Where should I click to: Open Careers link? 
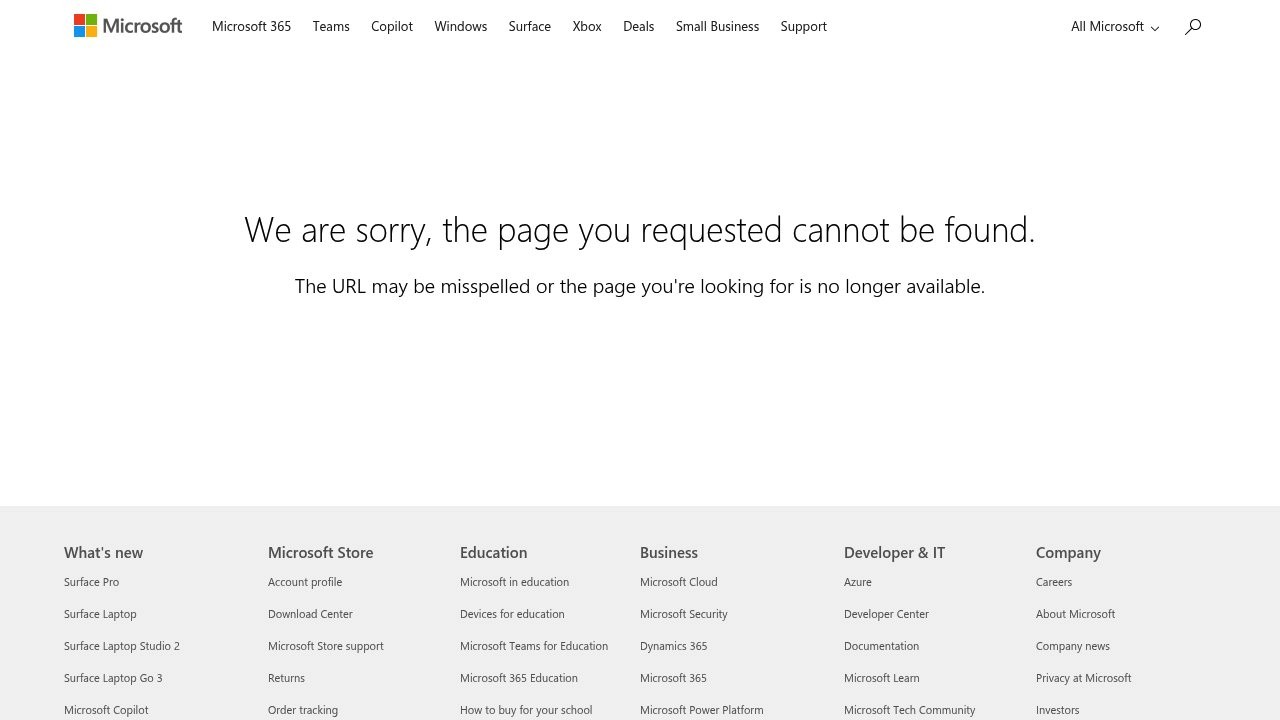[1054, 582]
